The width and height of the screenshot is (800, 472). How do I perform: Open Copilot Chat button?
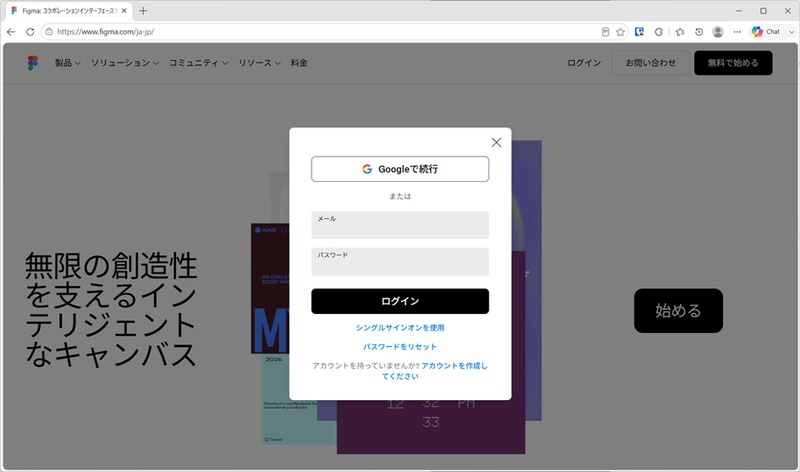pyautogui.click(x=766, y=32)
